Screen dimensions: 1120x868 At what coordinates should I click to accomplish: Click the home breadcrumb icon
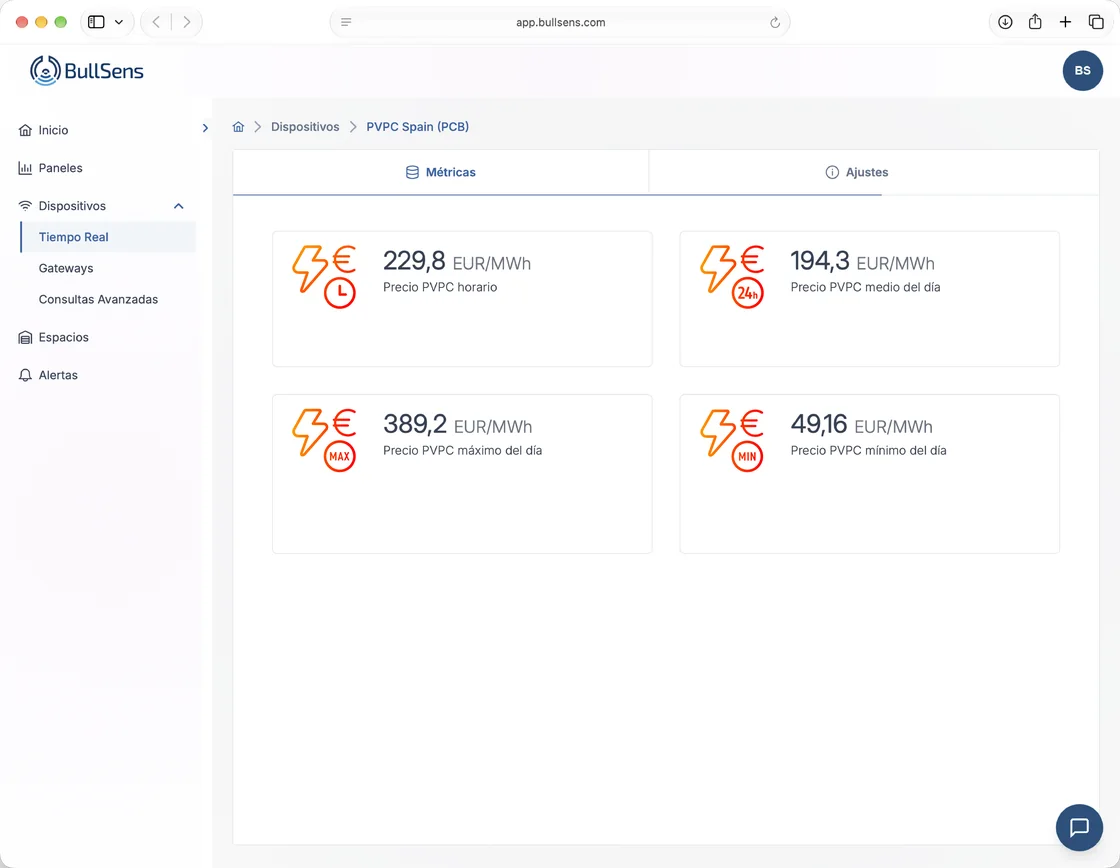point(239,126)
